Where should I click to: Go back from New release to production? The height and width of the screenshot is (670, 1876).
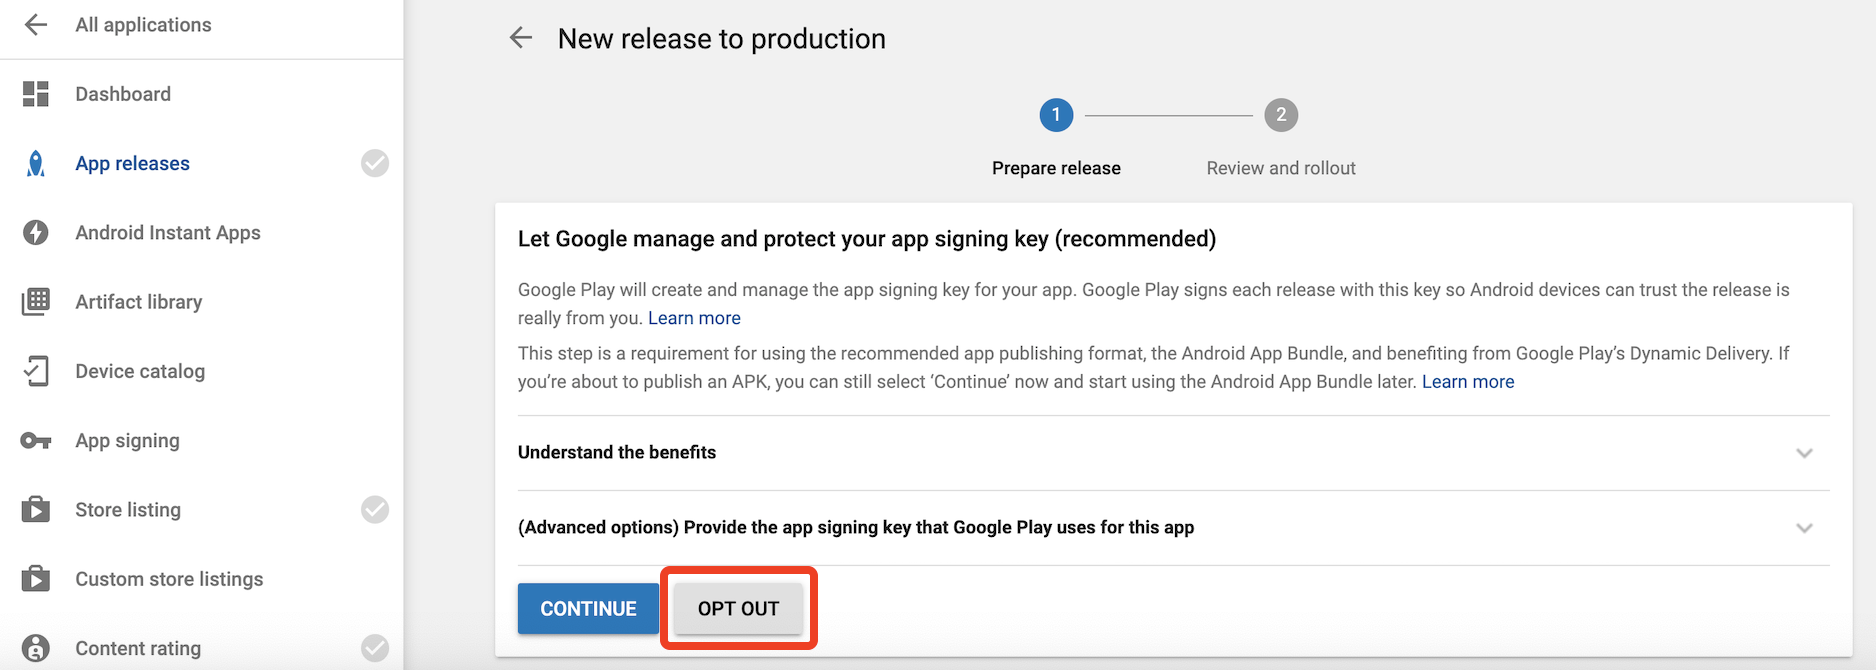click(521, 38)
